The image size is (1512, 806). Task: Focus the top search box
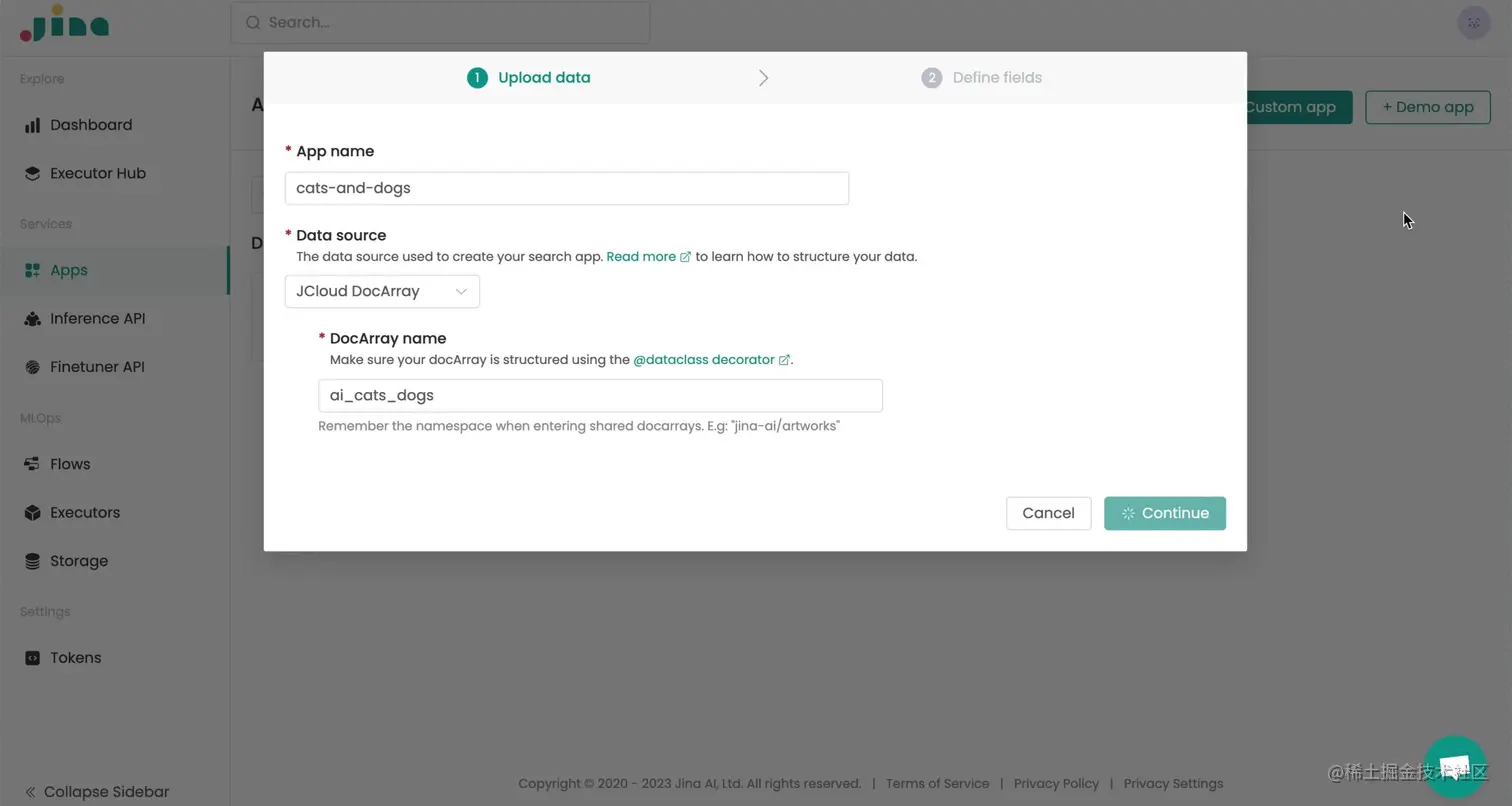[x=440, y=23]
